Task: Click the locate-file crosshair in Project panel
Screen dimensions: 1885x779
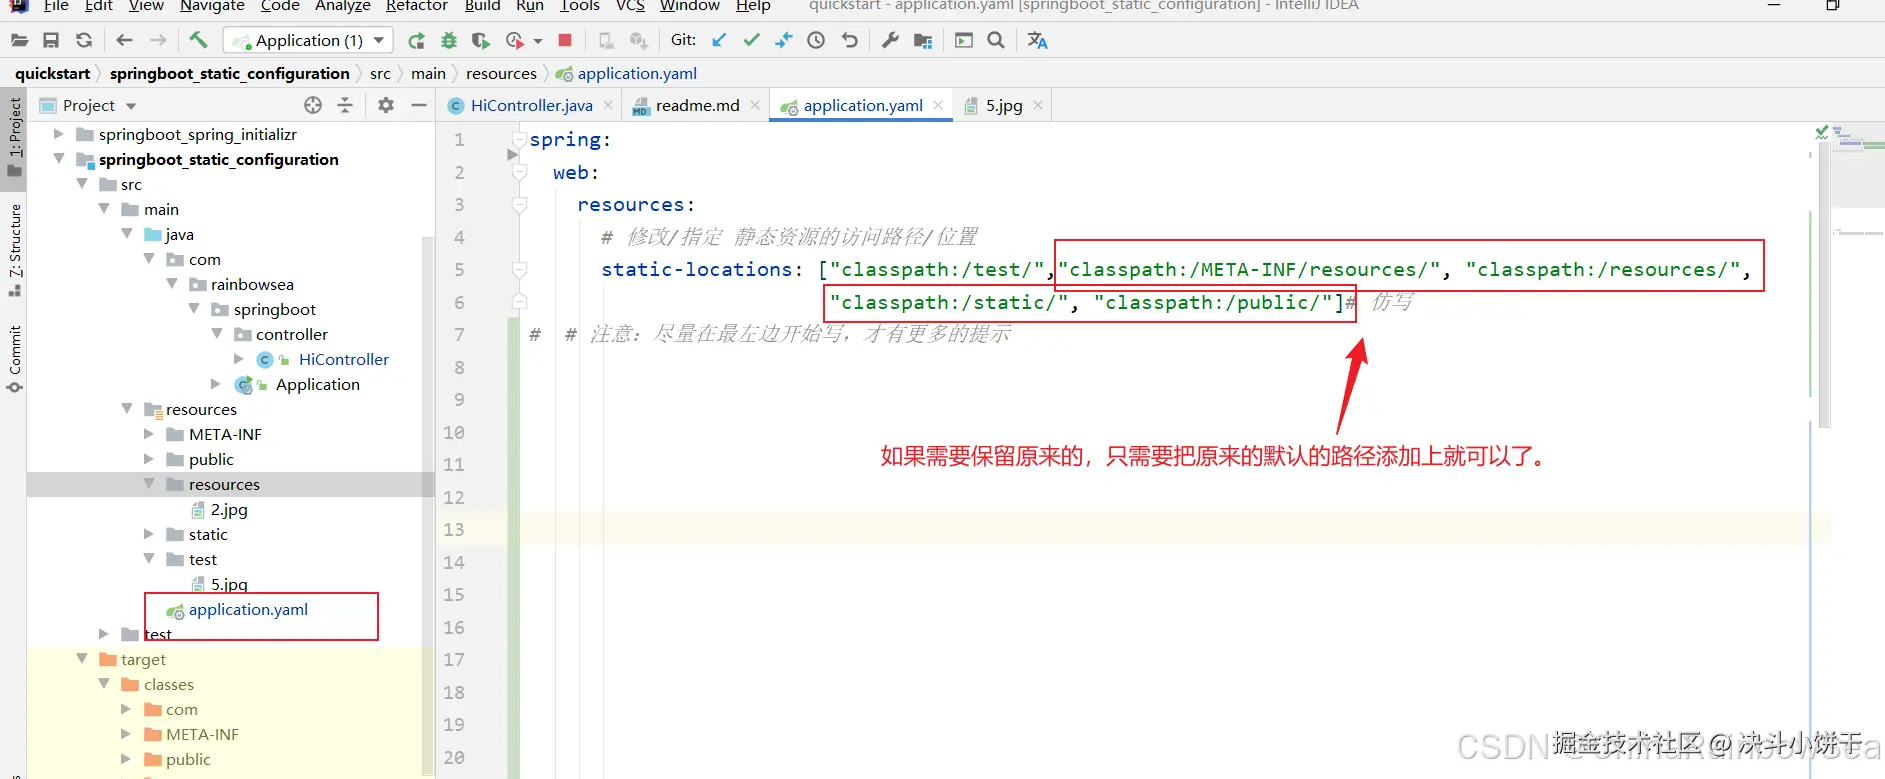Action: tap(313, 105)
